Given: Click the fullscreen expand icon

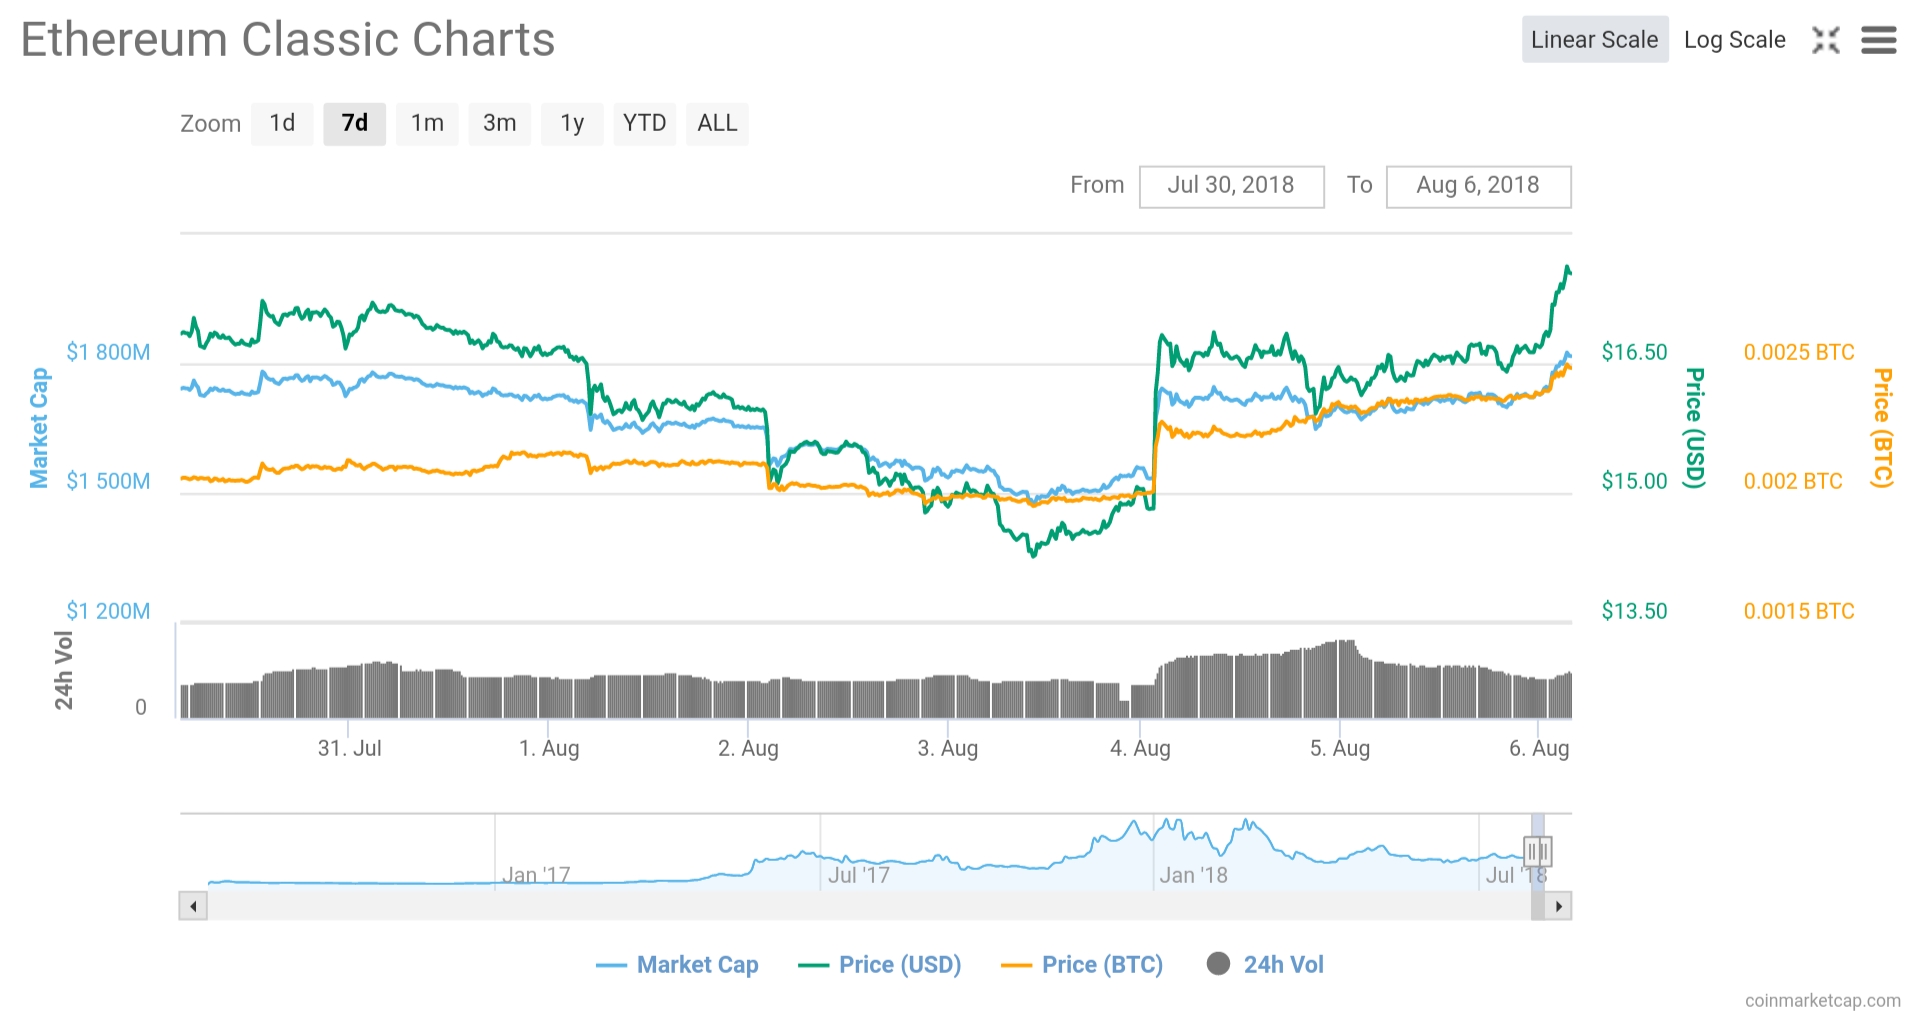Looking at the screenshot, I should 1826,40.
